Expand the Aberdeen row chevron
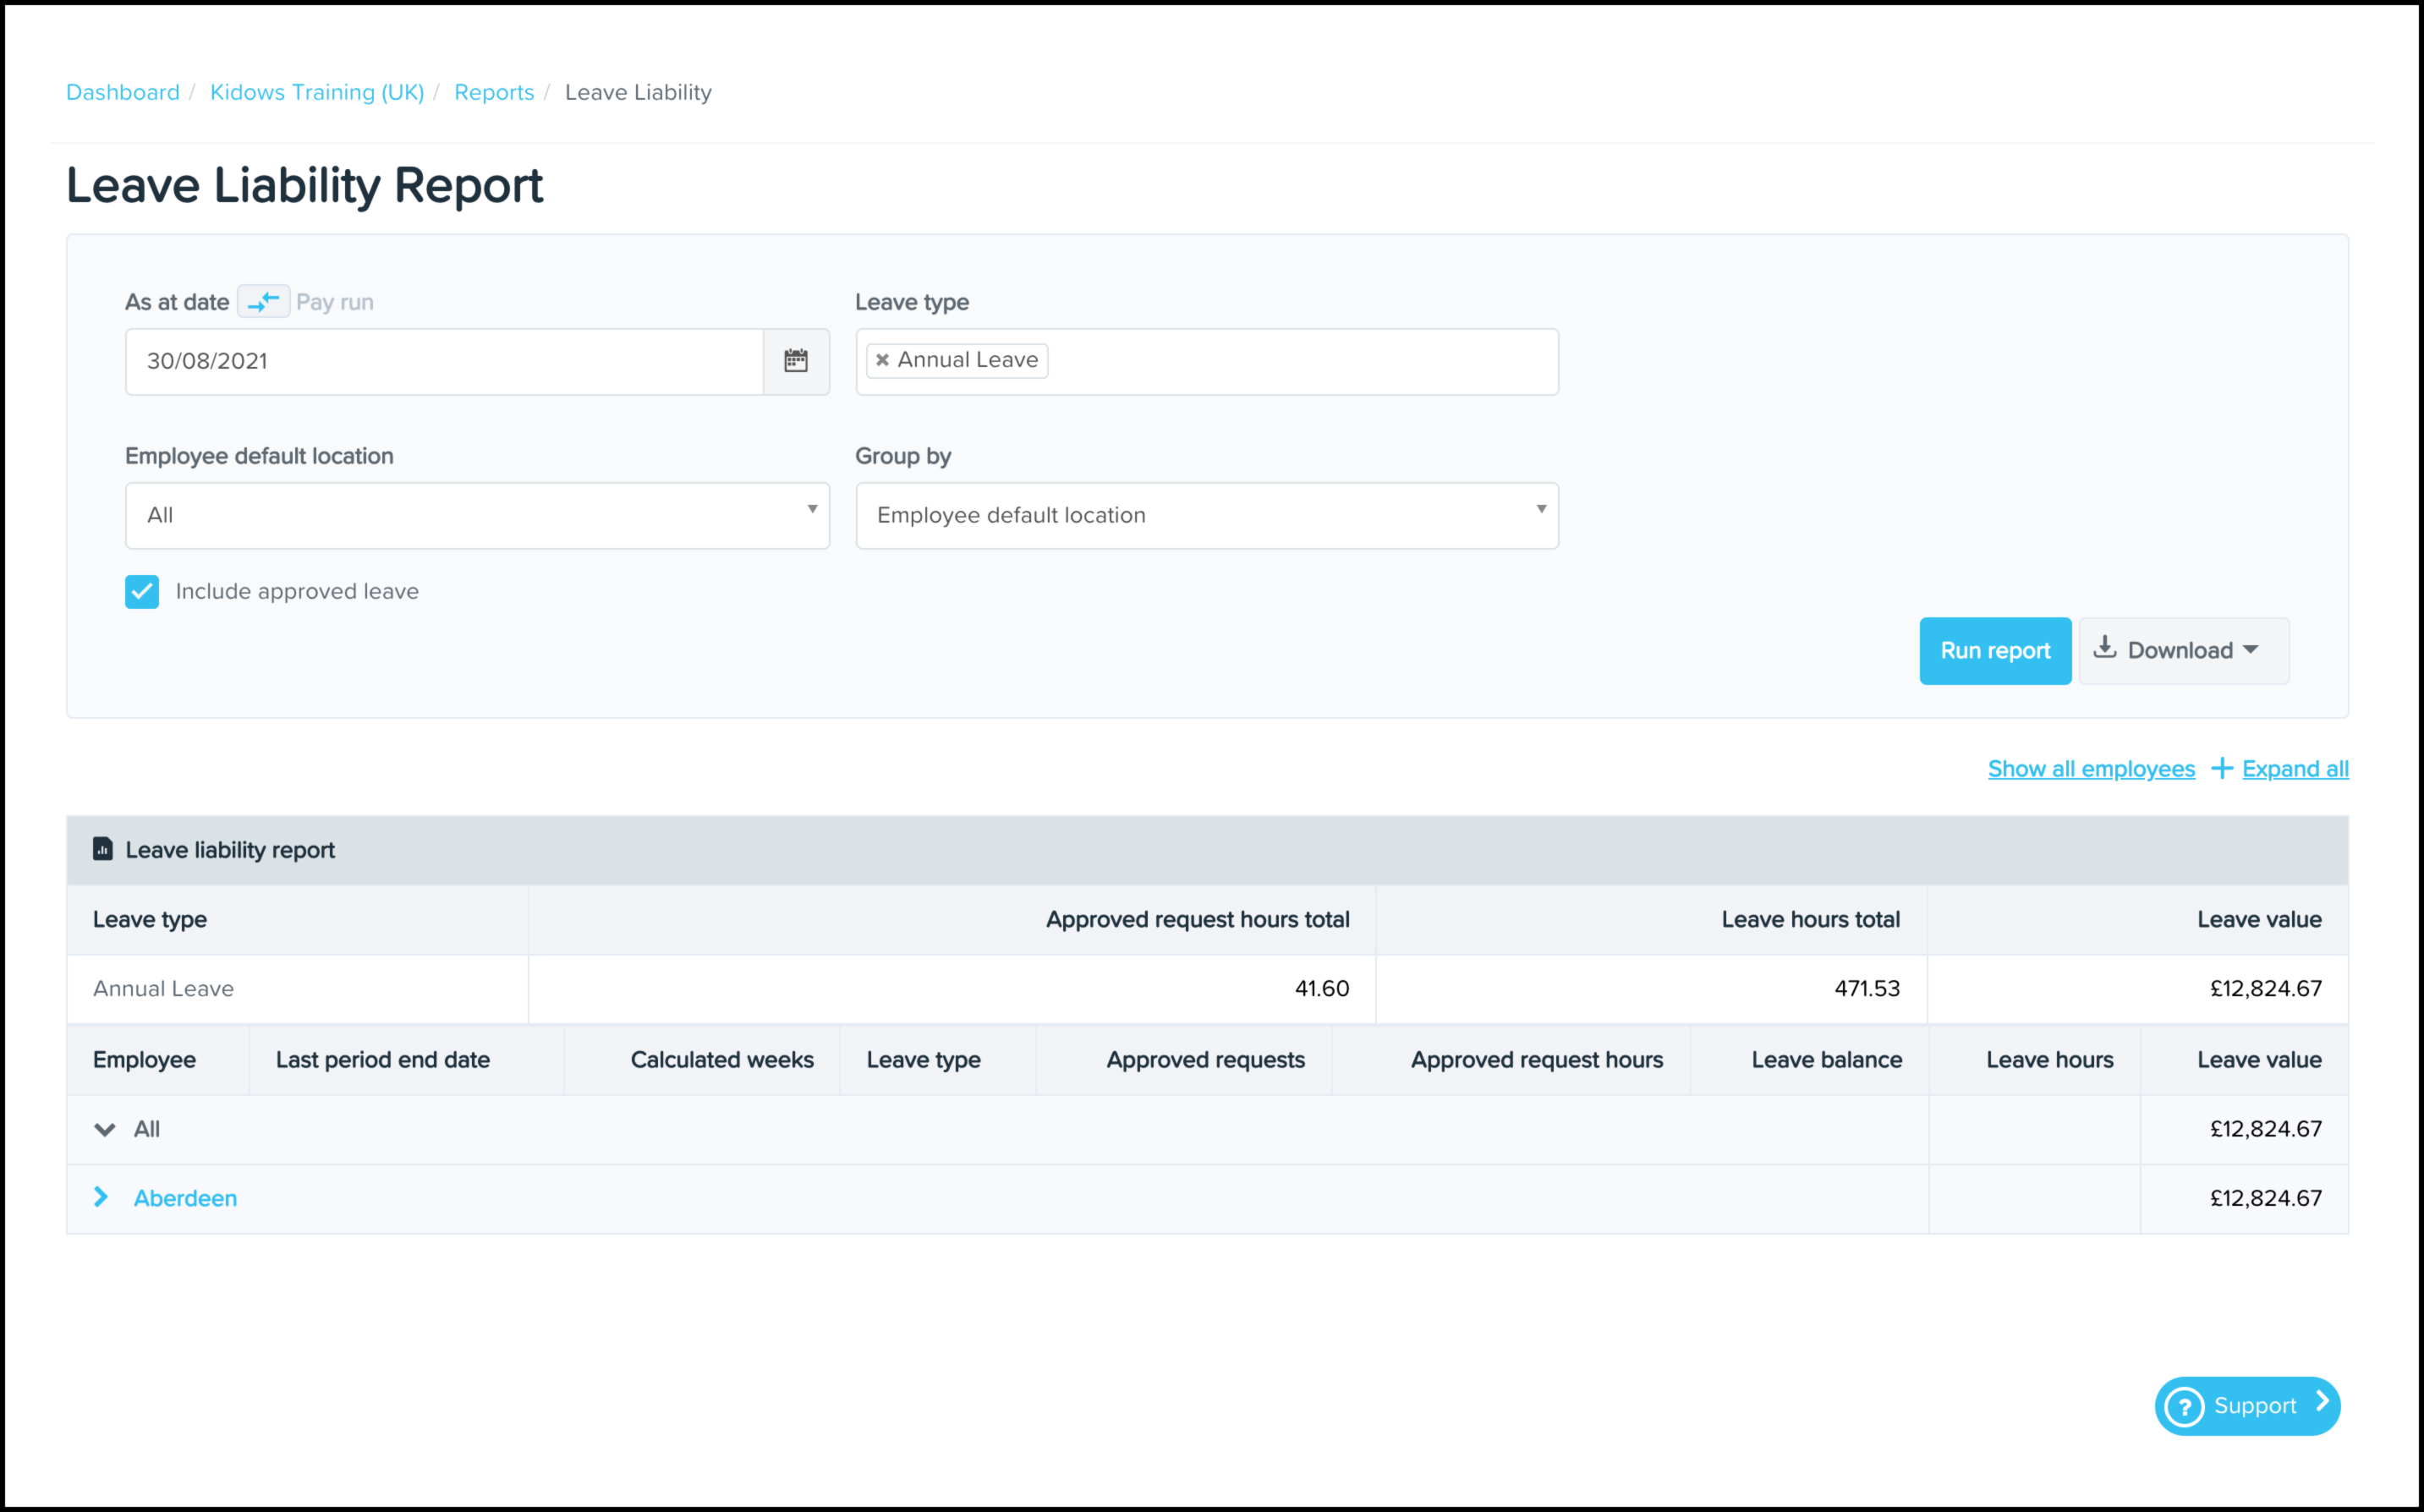This screenshot has width=2424, height=1512. pos(101,1197)
